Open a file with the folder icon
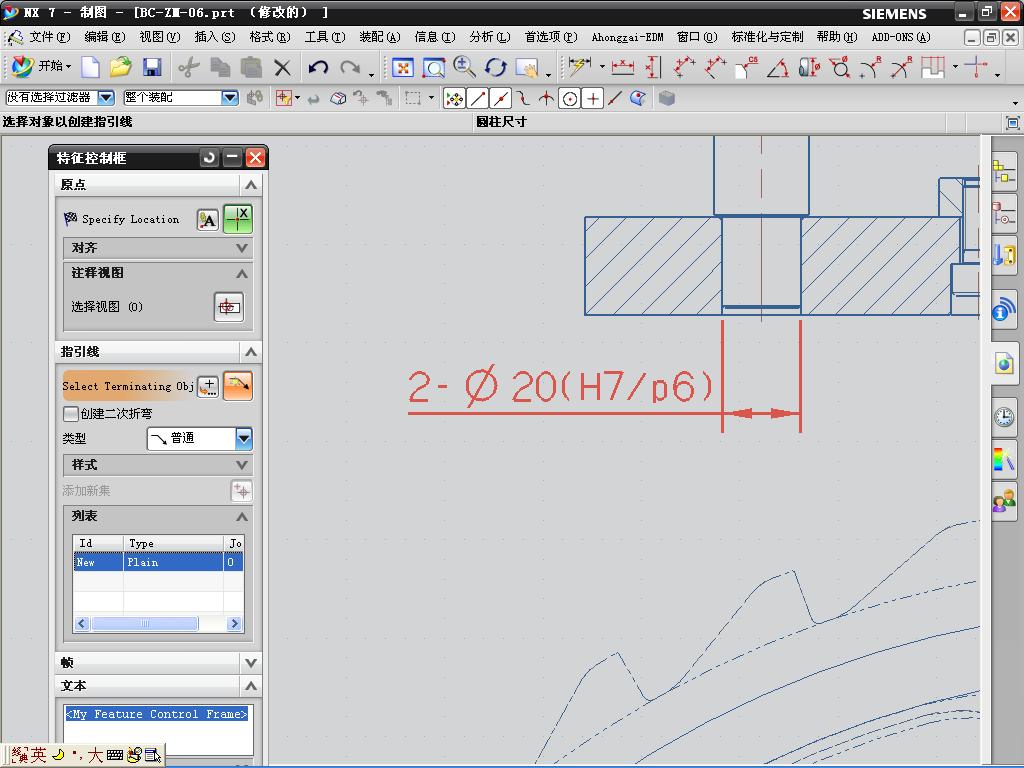This screenshot has height=768, width=1024. [x=121, y=67]
